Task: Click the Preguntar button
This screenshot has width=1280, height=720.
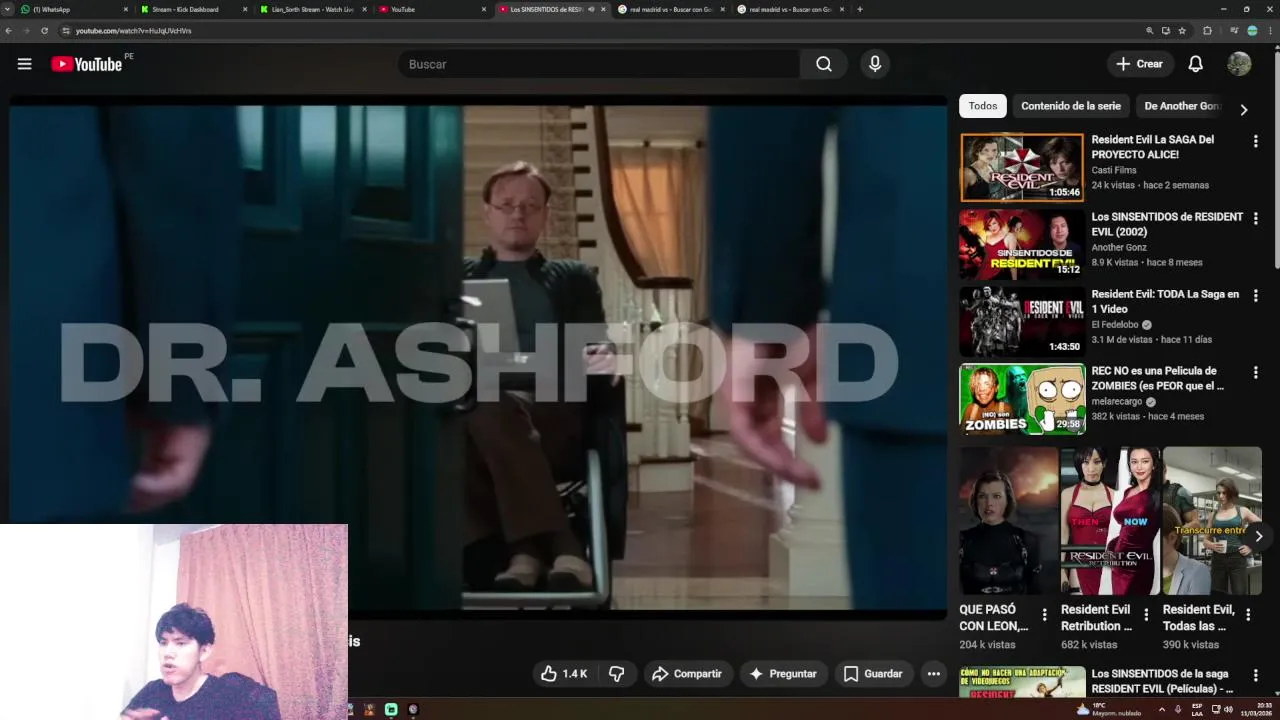Action: tap(783, 674)
